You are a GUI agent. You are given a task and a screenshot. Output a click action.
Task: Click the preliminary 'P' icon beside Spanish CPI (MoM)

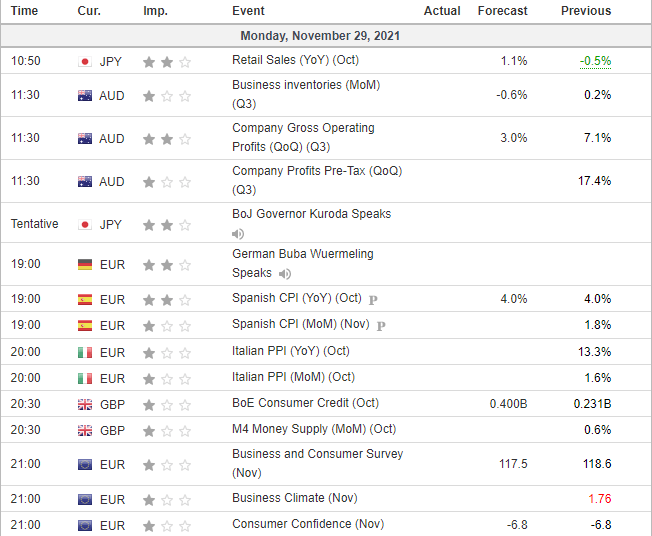click(381, 325)
